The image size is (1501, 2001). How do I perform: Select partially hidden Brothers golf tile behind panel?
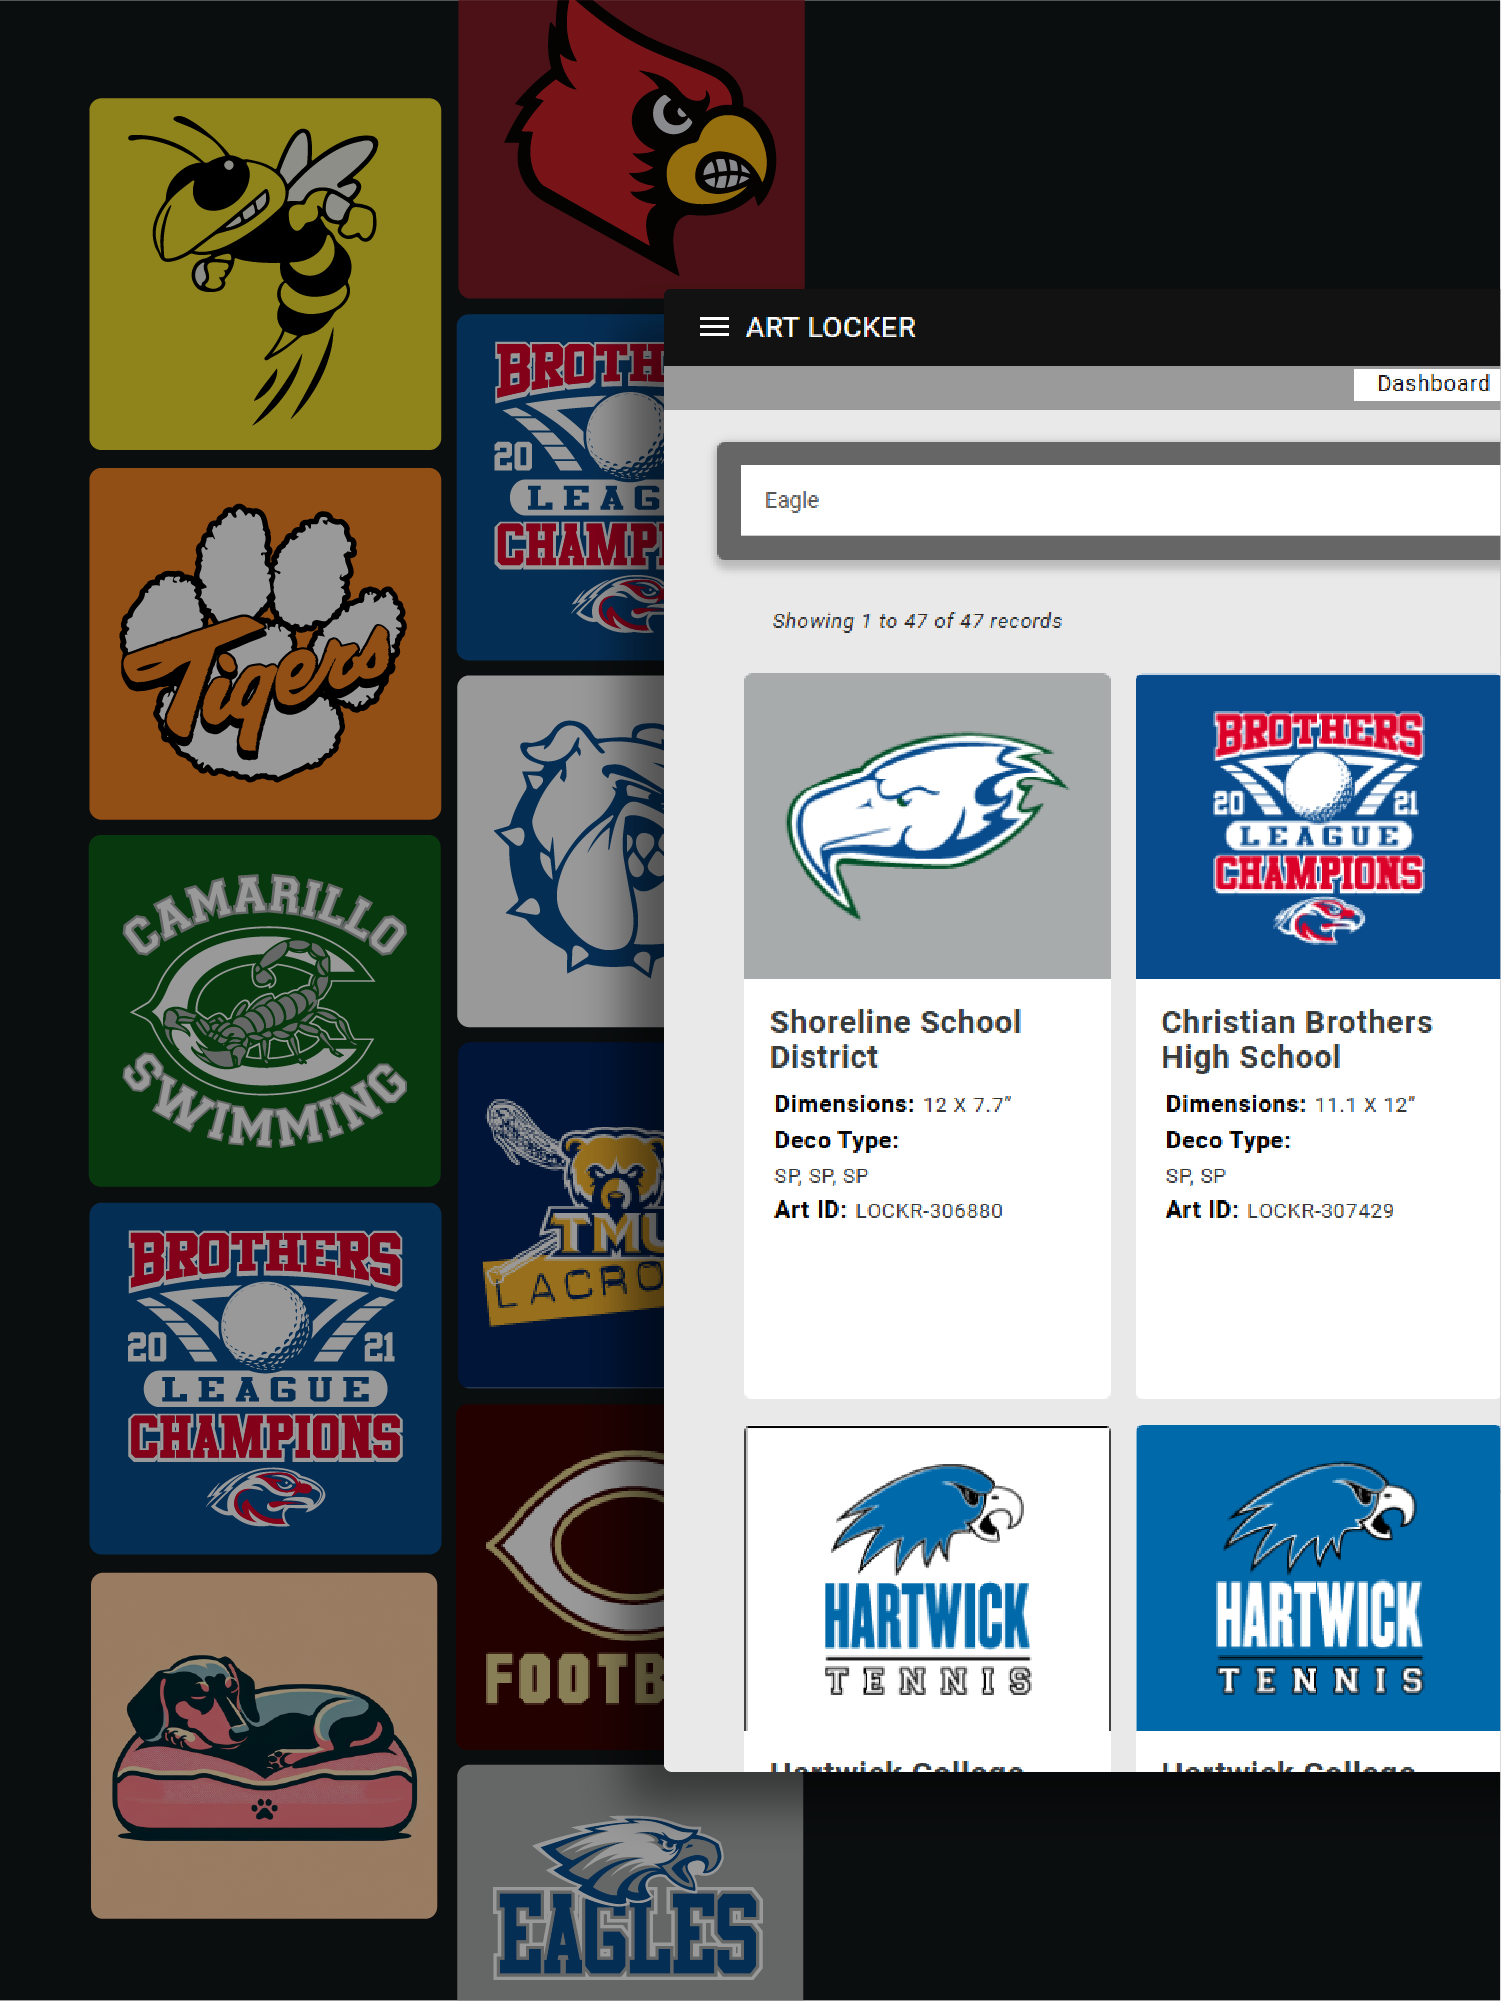561,487
